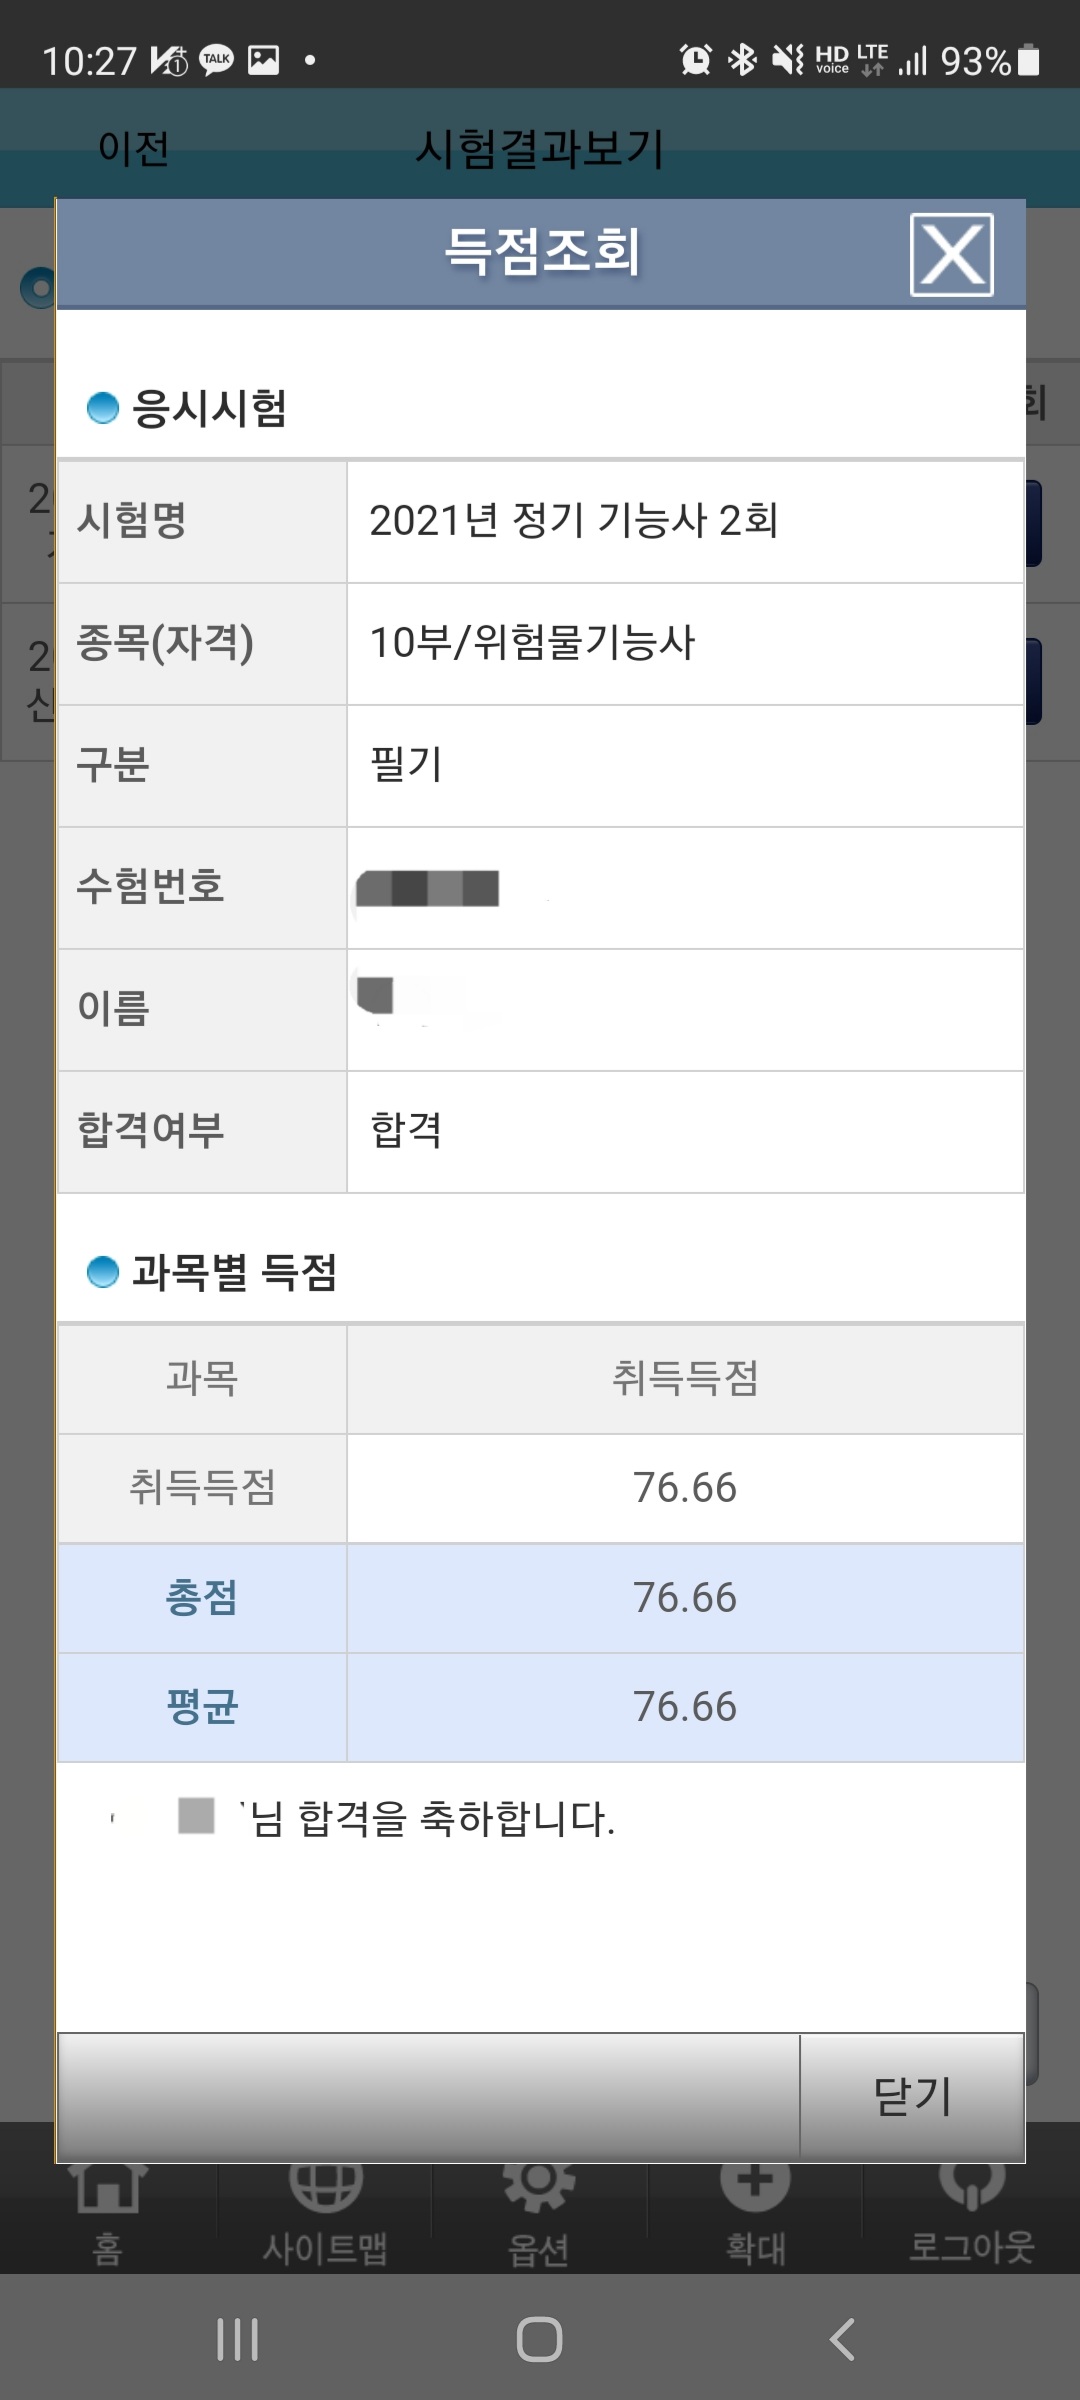Screen dimensions: 1080x2400
Task: Tap the KakaoTalk notification icon
Action: point(216,60)
